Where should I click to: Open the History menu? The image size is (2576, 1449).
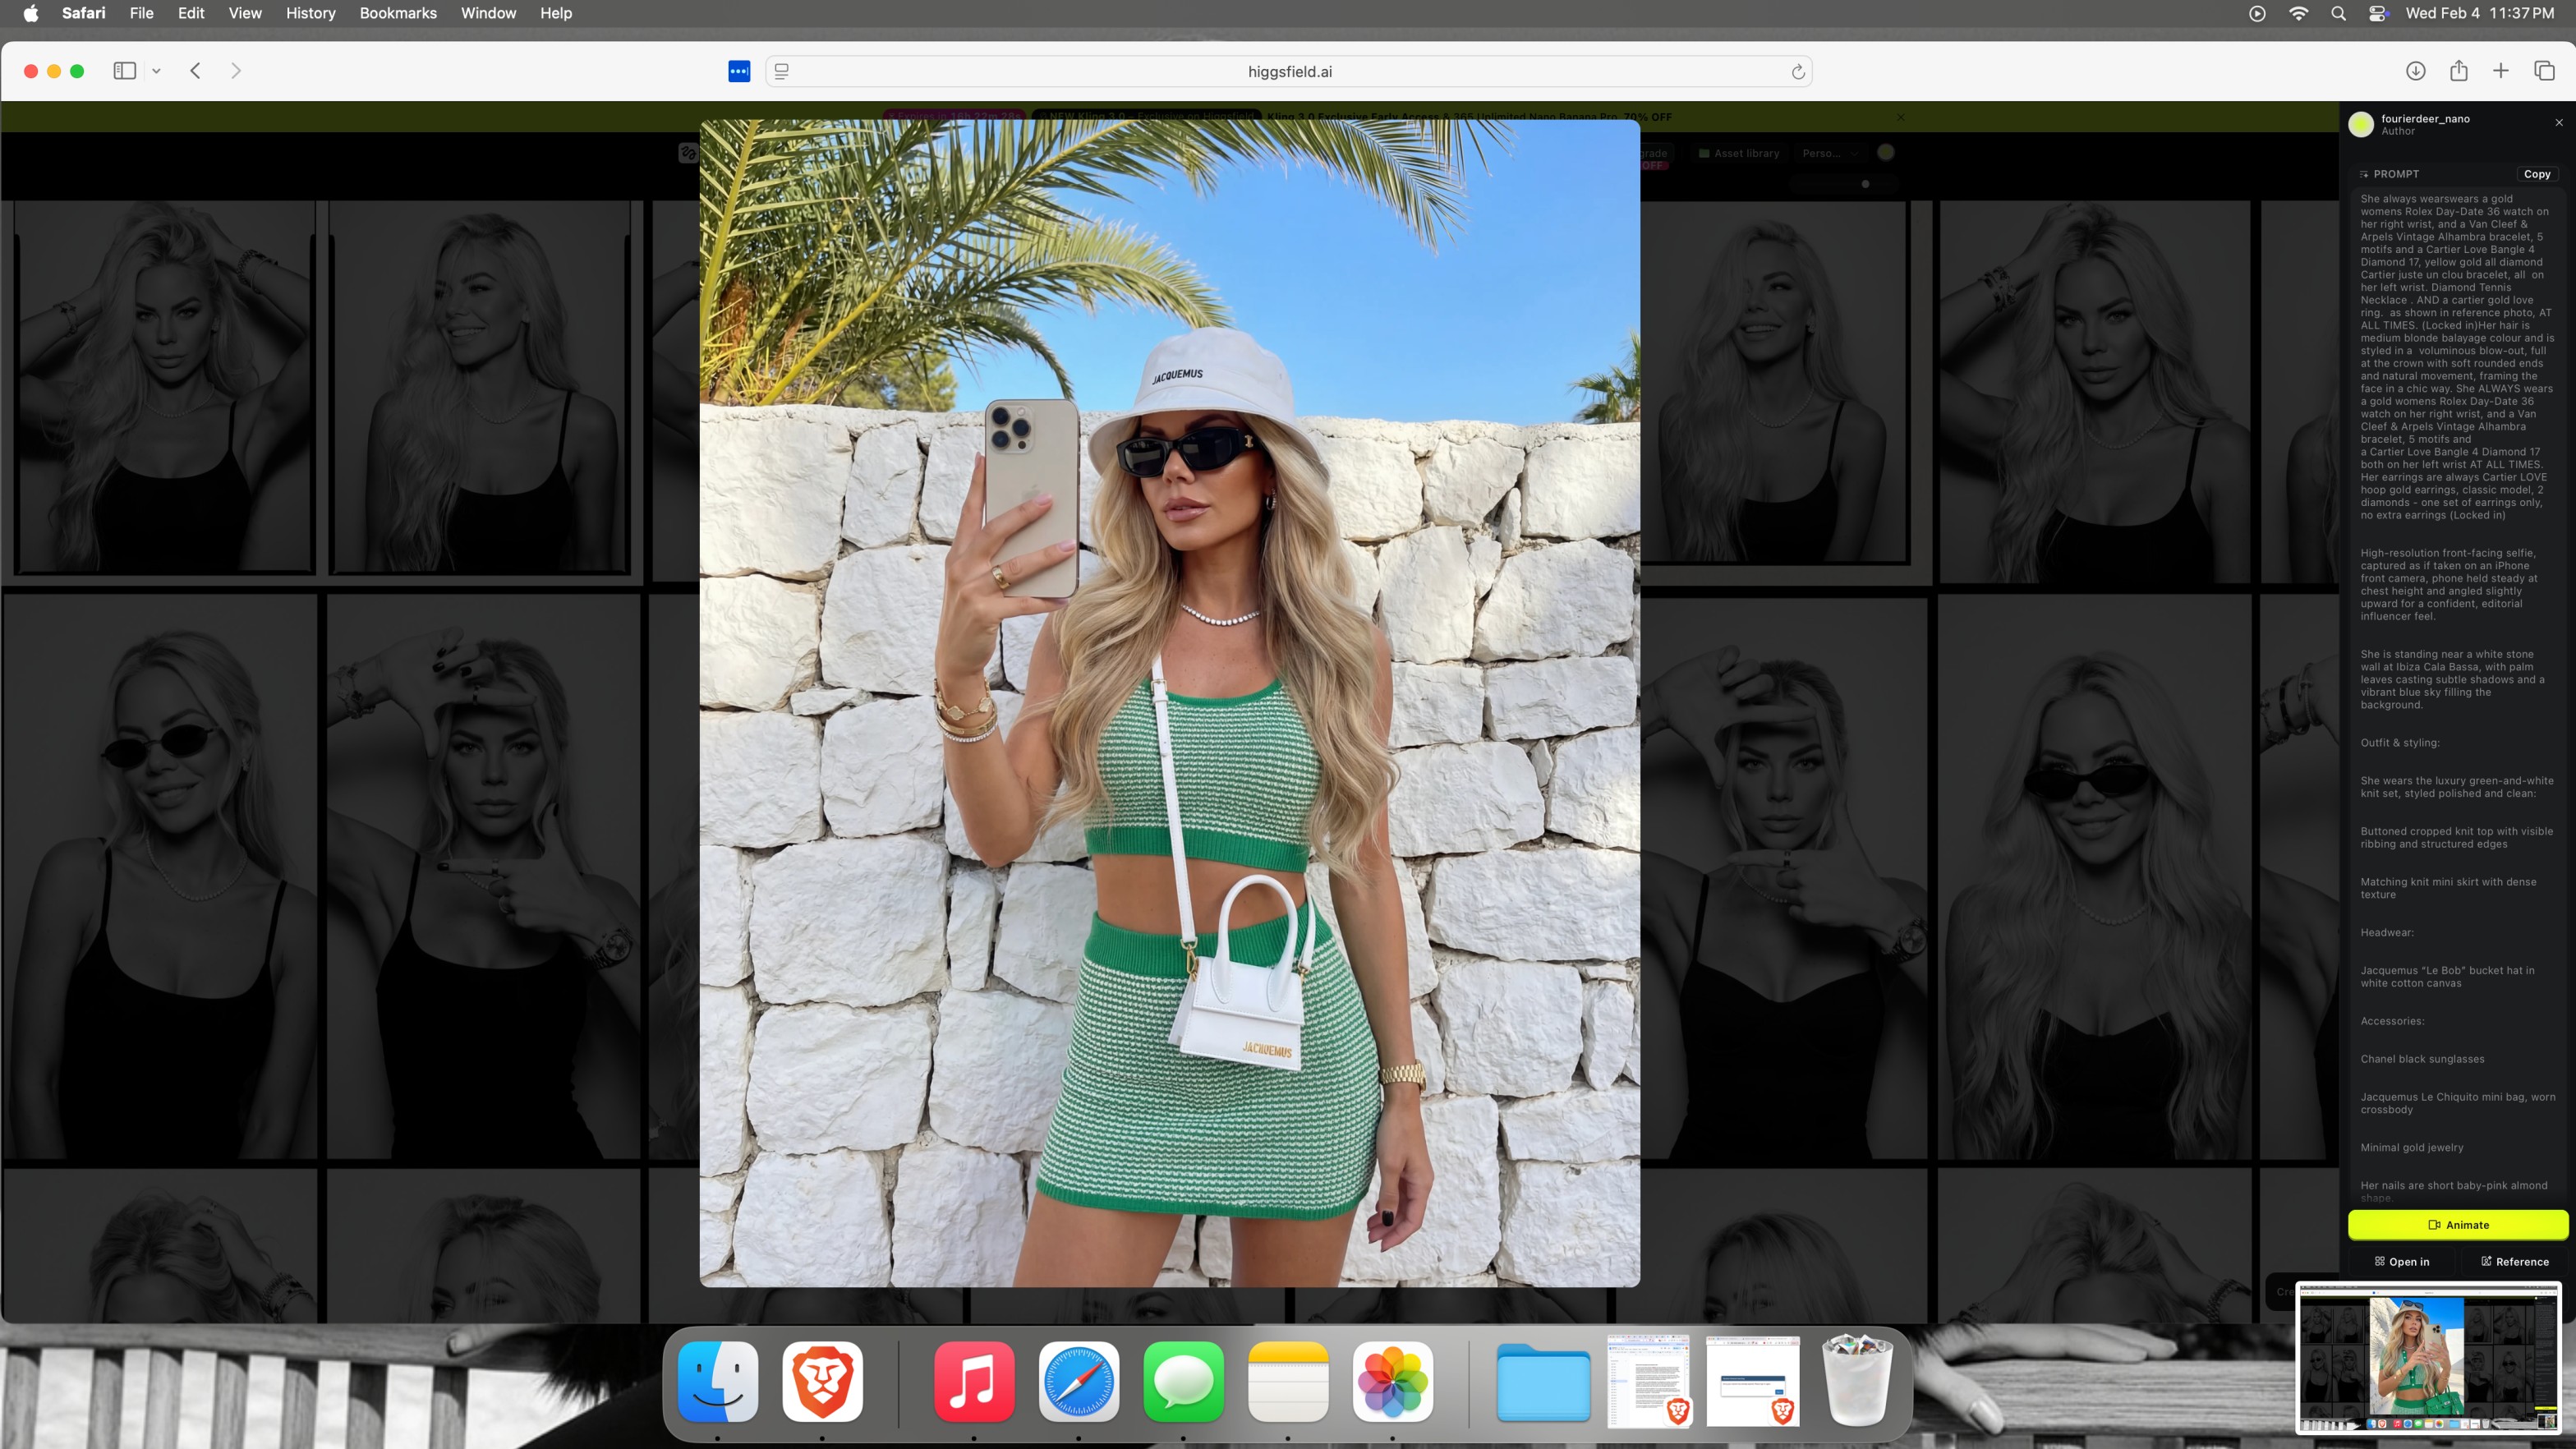(x=310, y=13)
